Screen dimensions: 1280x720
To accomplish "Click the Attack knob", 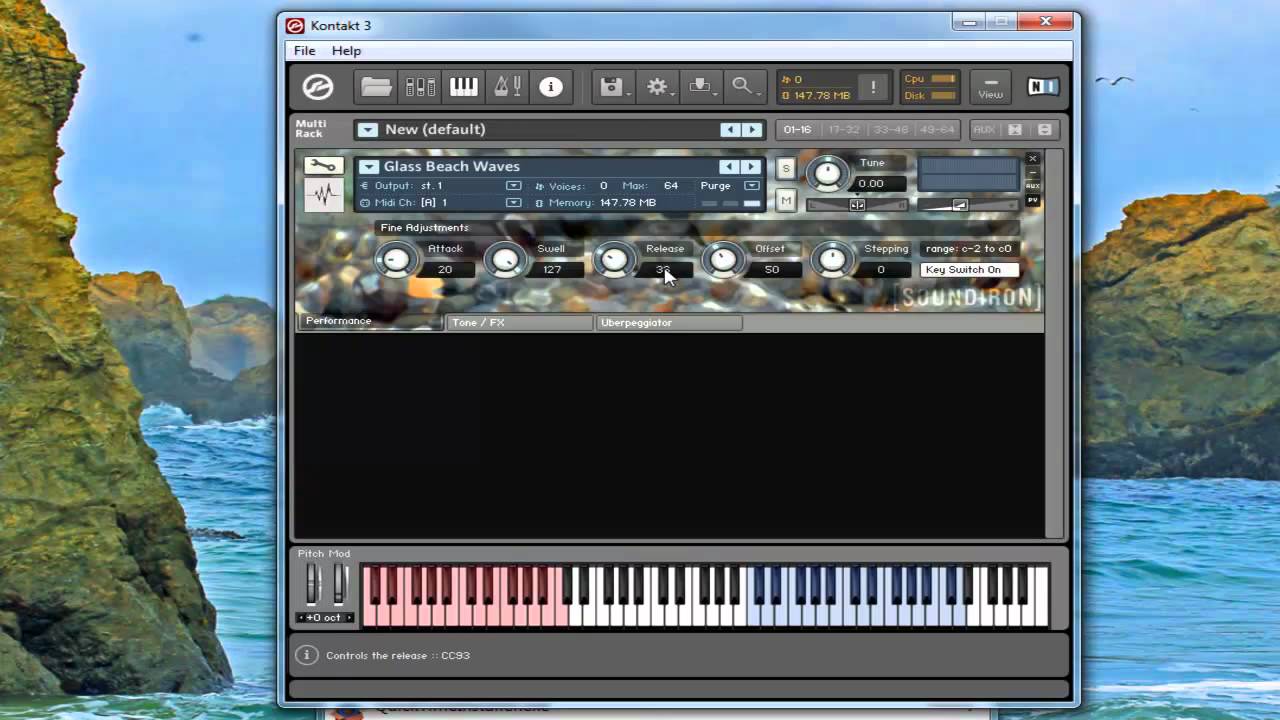I will click(396, 260).
